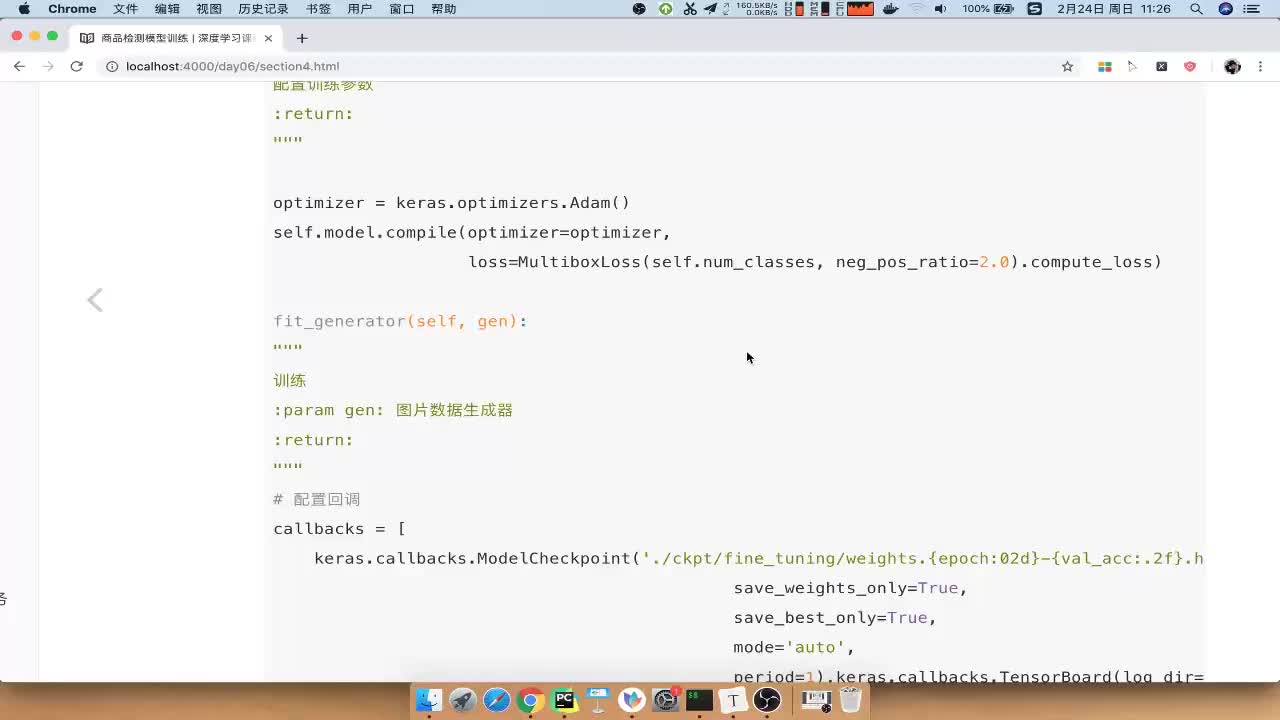Open Finder in the Dock
Screen dimensions: 1280x720
(429, 700)
